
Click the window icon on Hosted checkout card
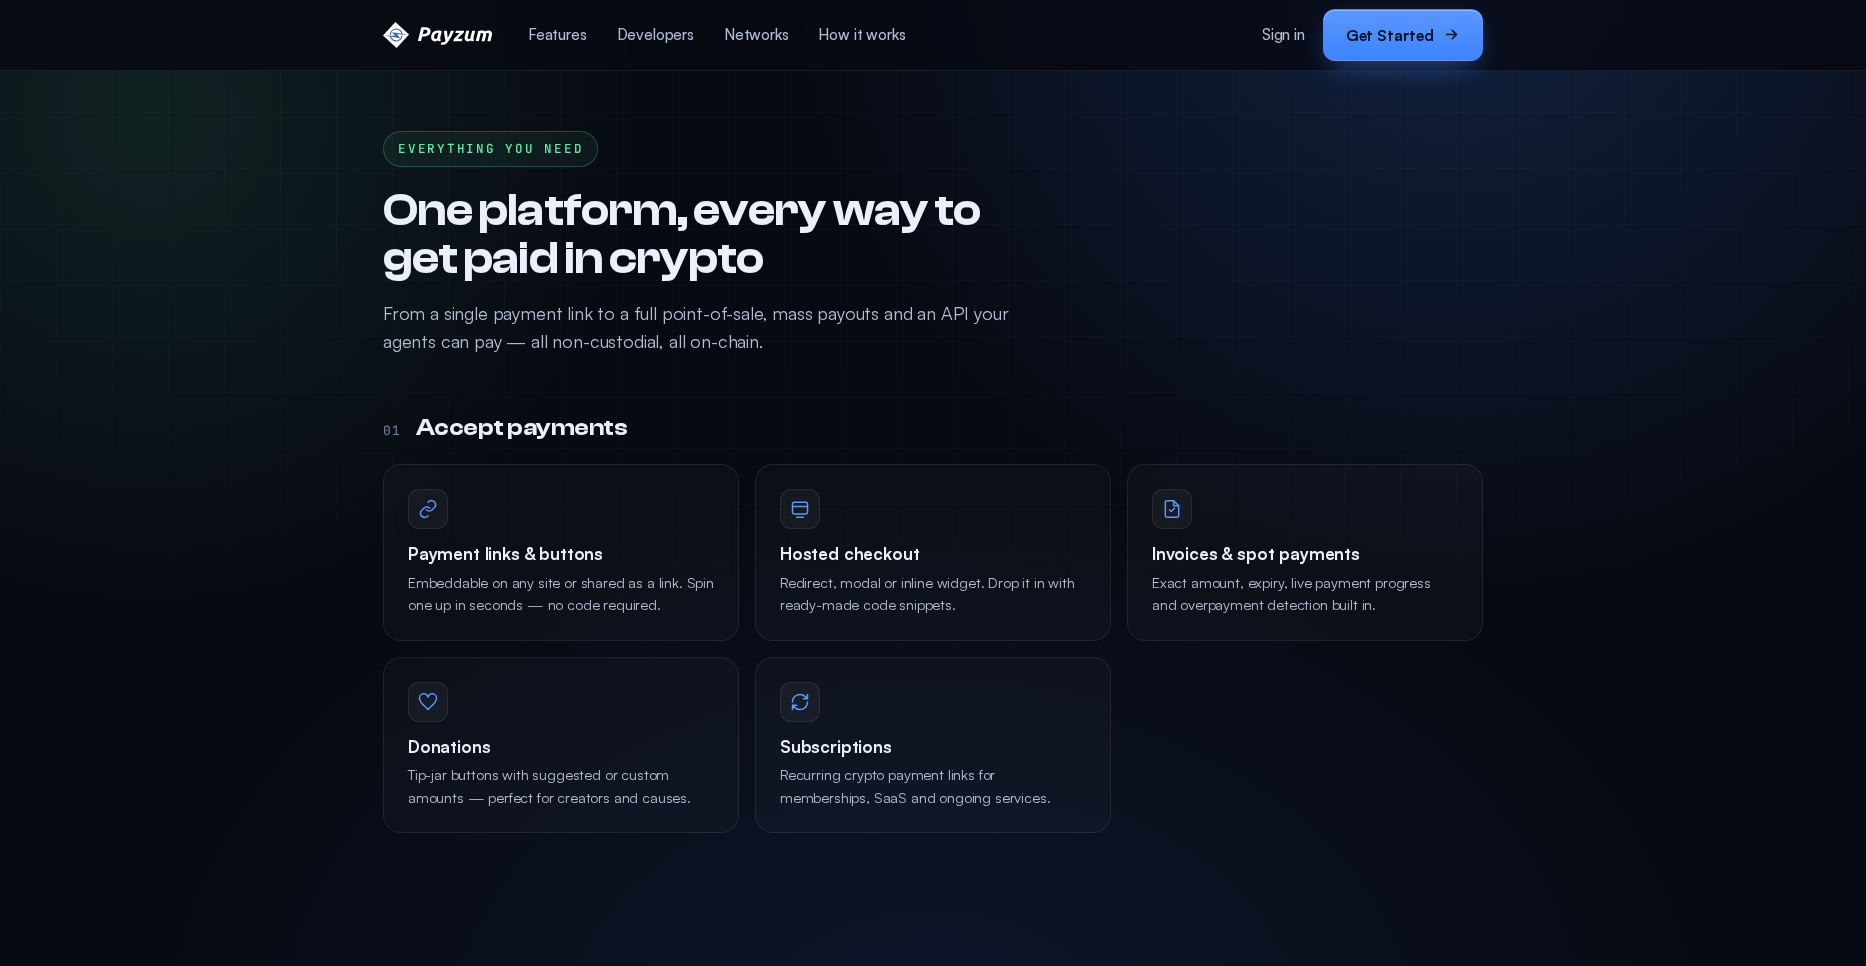pos(800,509)
